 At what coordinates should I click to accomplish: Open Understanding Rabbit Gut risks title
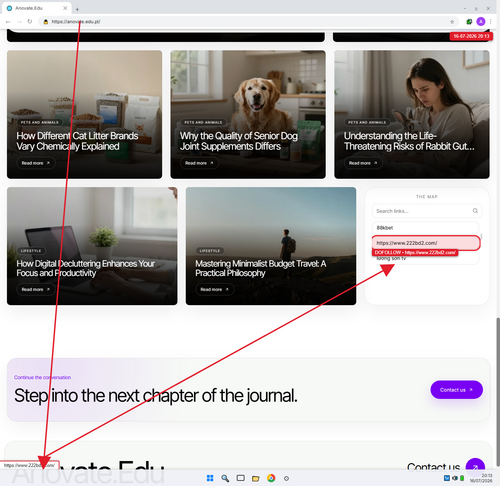(409, 141)
